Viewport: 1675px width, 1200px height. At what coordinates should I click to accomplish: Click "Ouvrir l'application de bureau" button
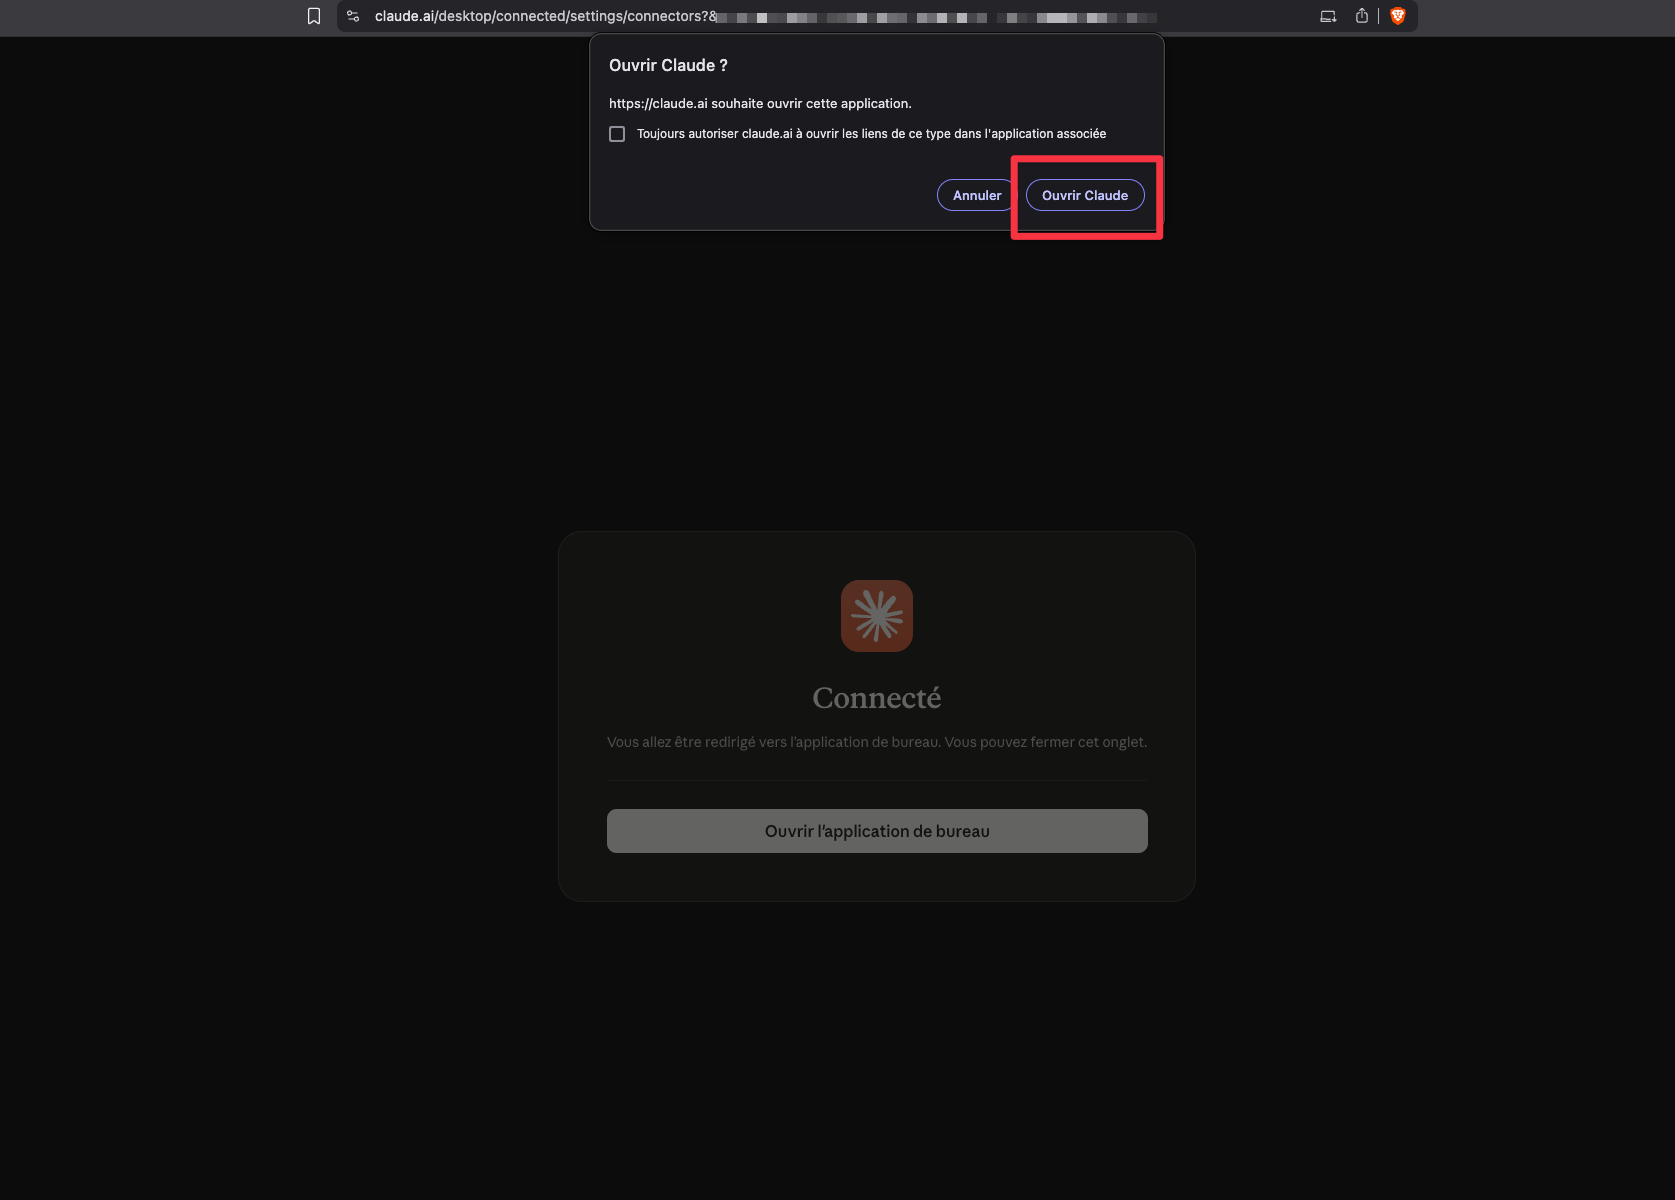[877, 831]
